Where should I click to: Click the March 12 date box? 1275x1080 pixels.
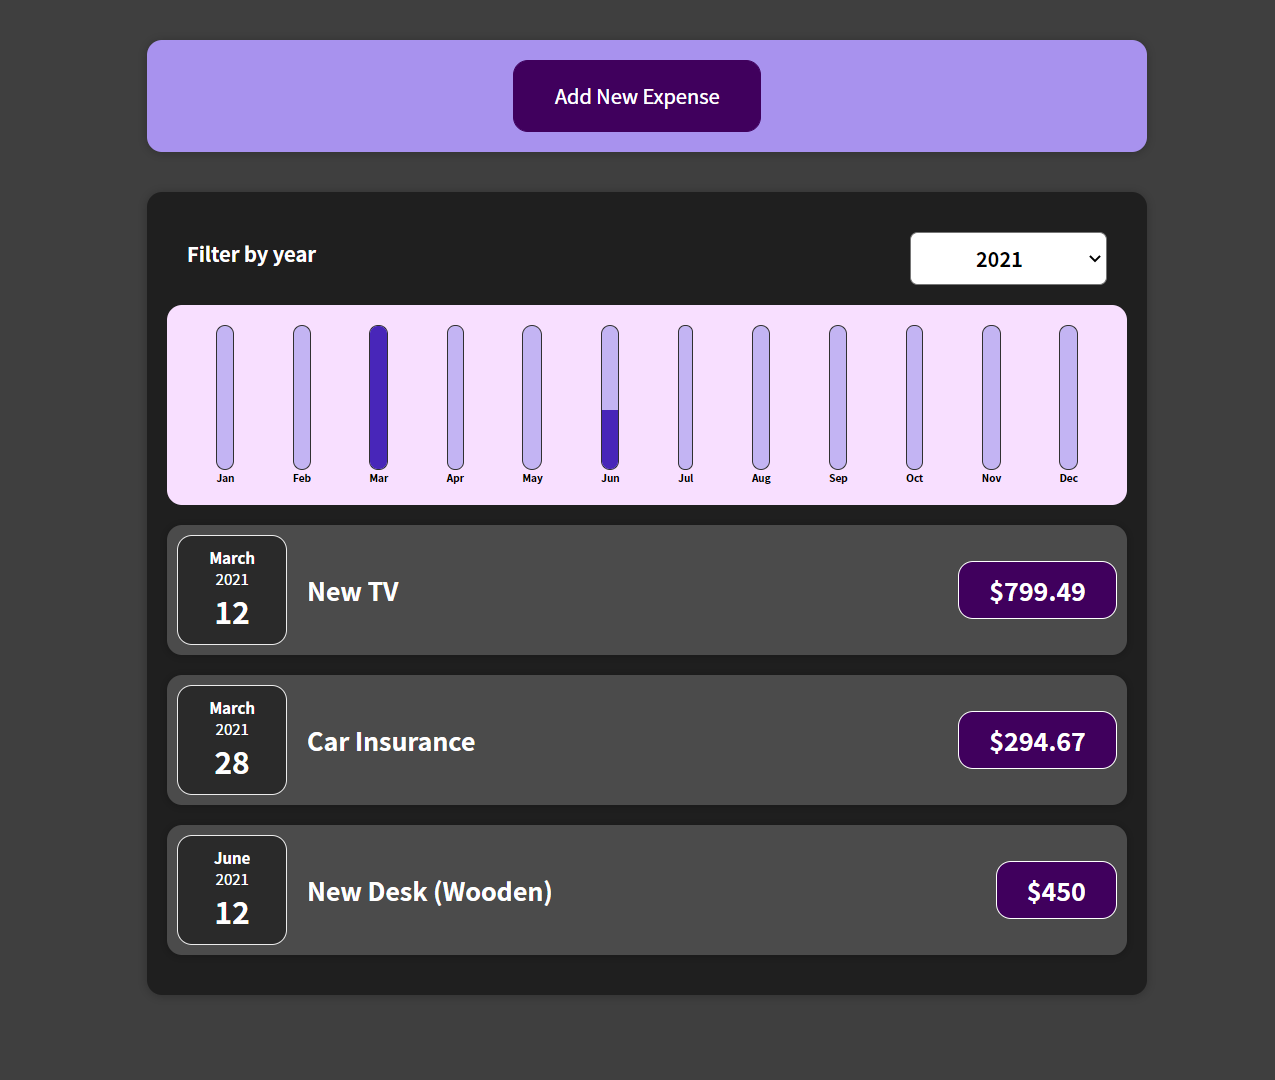point(231,590)
